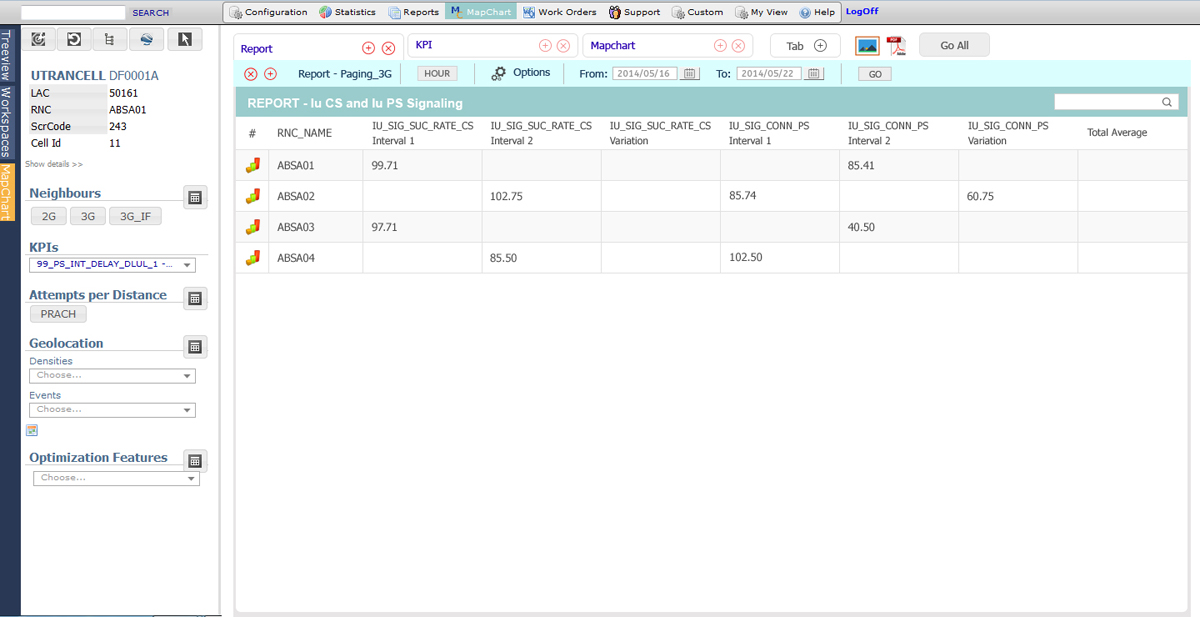Click the globe icon in sidebar toolbar
The image size is (1200, 617).
tap(147, 39)
